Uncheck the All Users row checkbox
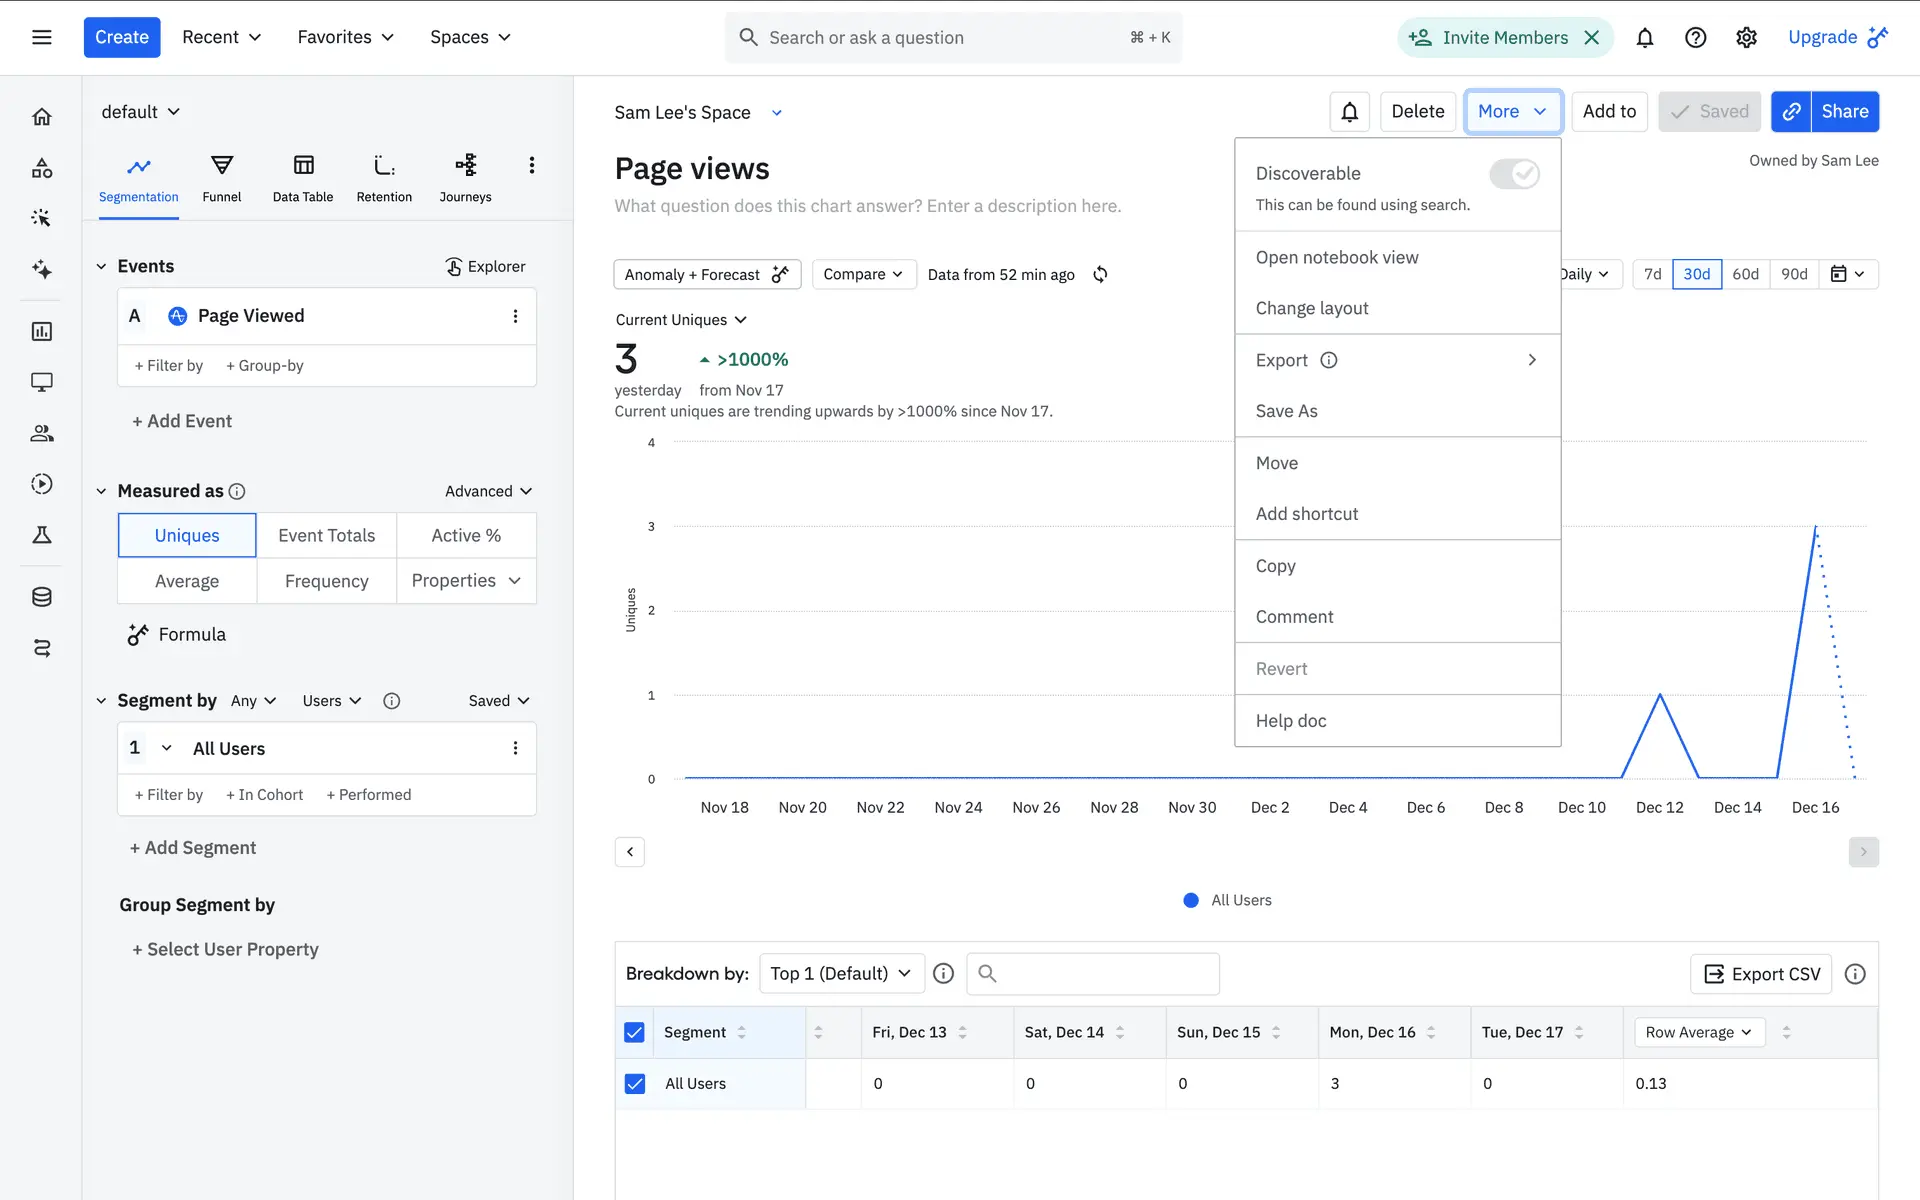This screenshot has height=1200, width=1920. pyautogui.click(x=634, y=1083)
